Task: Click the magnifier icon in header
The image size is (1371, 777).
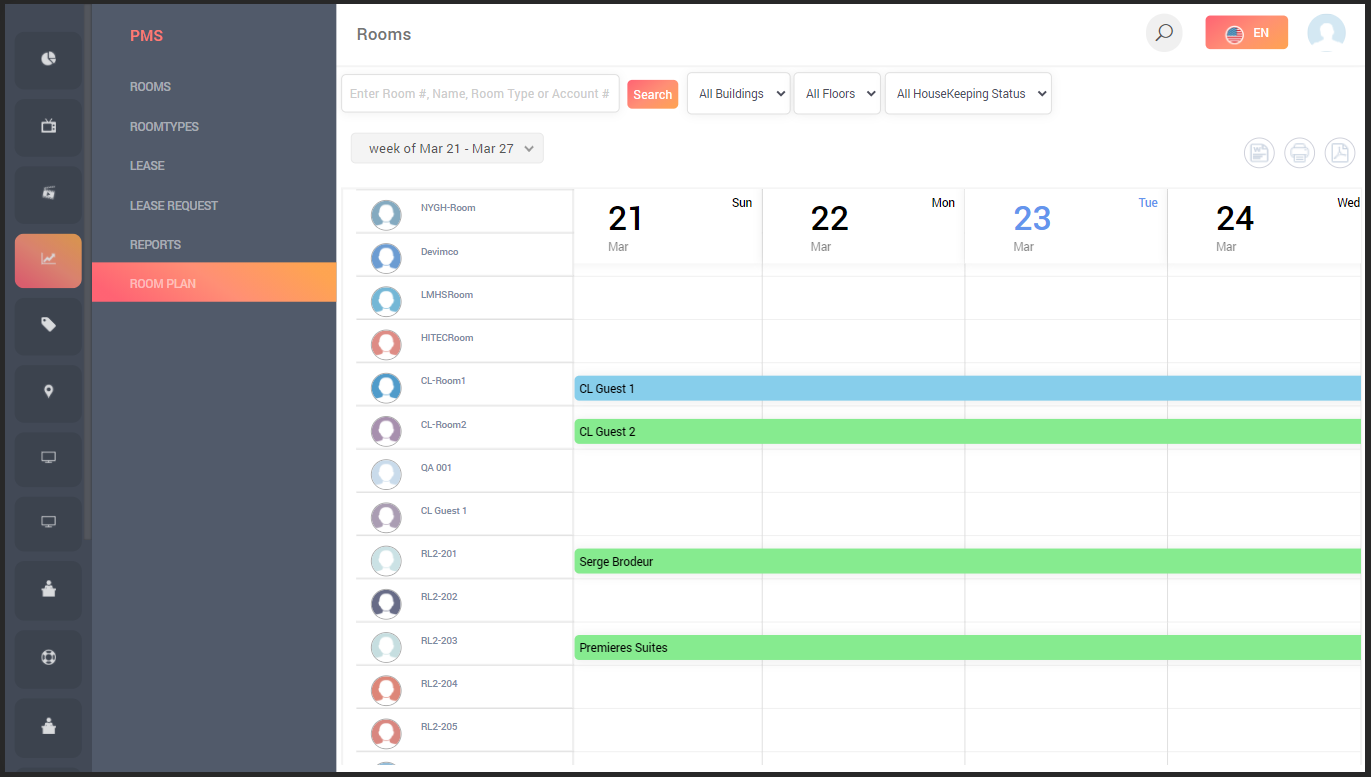Action: (x=1164, y=33)
